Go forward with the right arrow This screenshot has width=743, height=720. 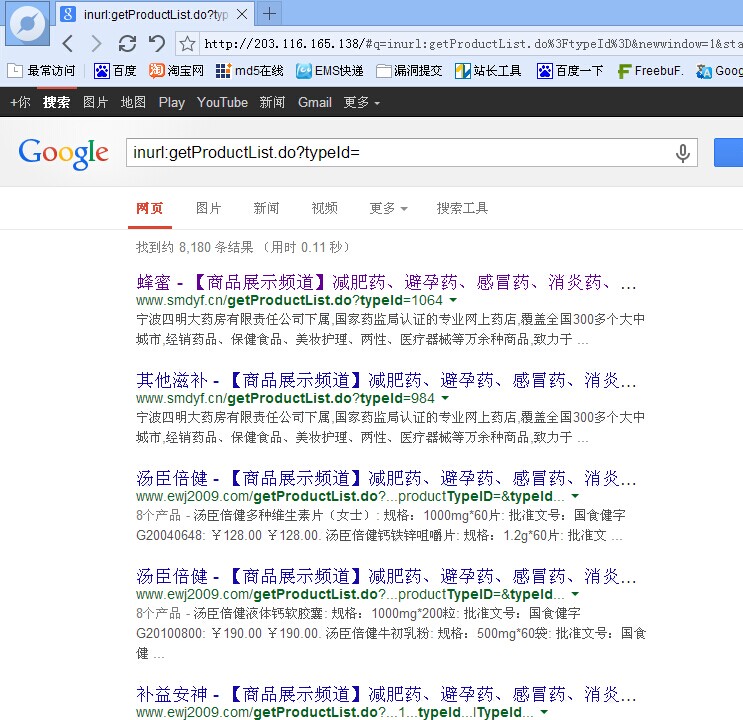click(x=96, y=44)
